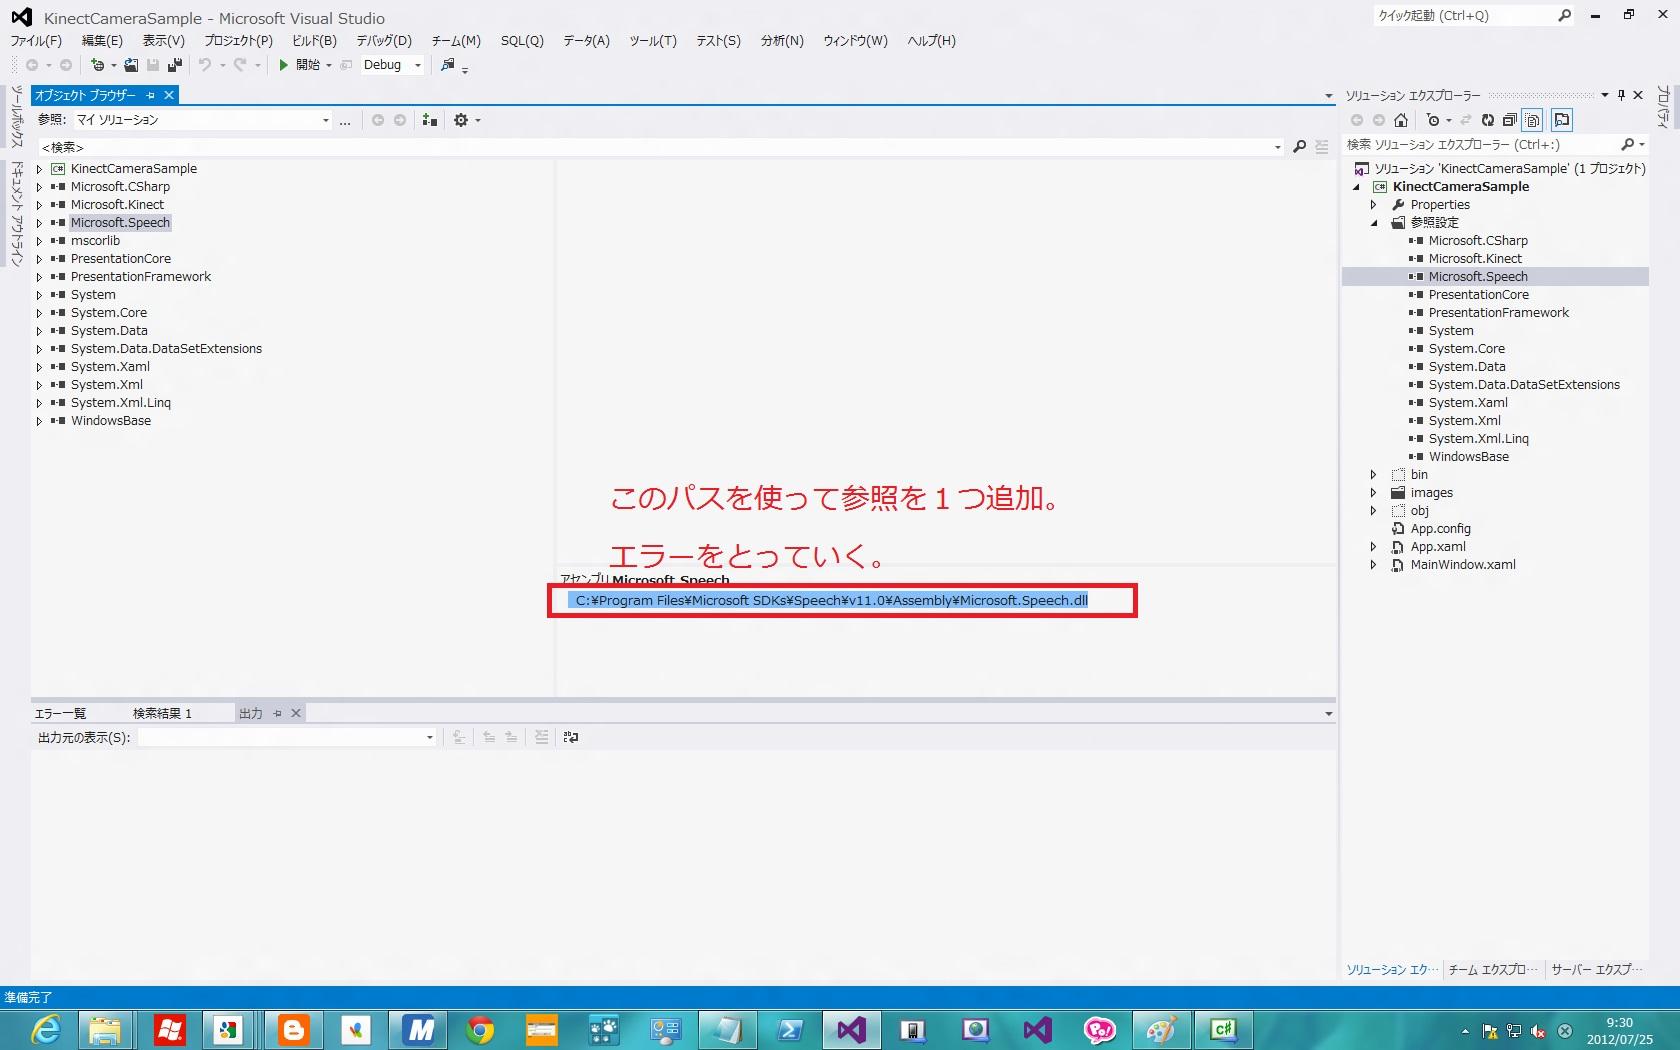The image size is (1680, 1050).
Task: Switch to the エラー一覧 tab
Action: pos(61,713)
